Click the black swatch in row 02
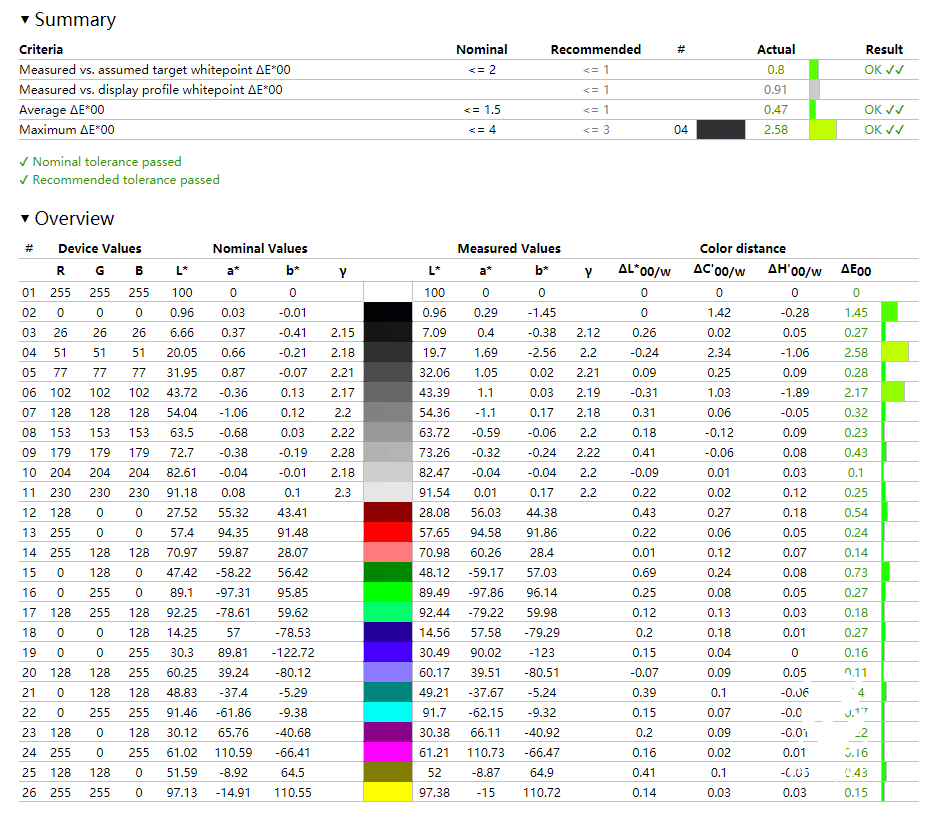The height and width of the screenshot is (815, 939). click(387, 313)
